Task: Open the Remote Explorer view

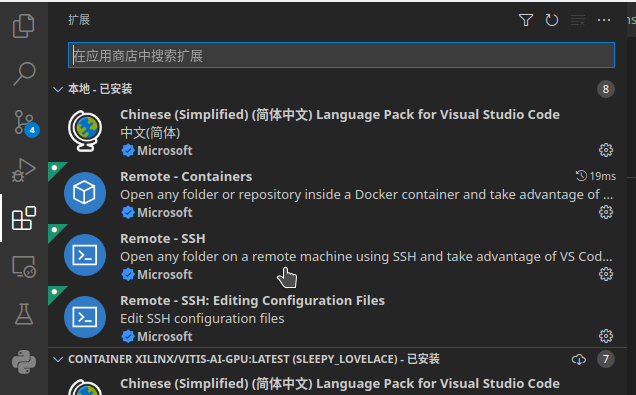Action: (24, 266)
